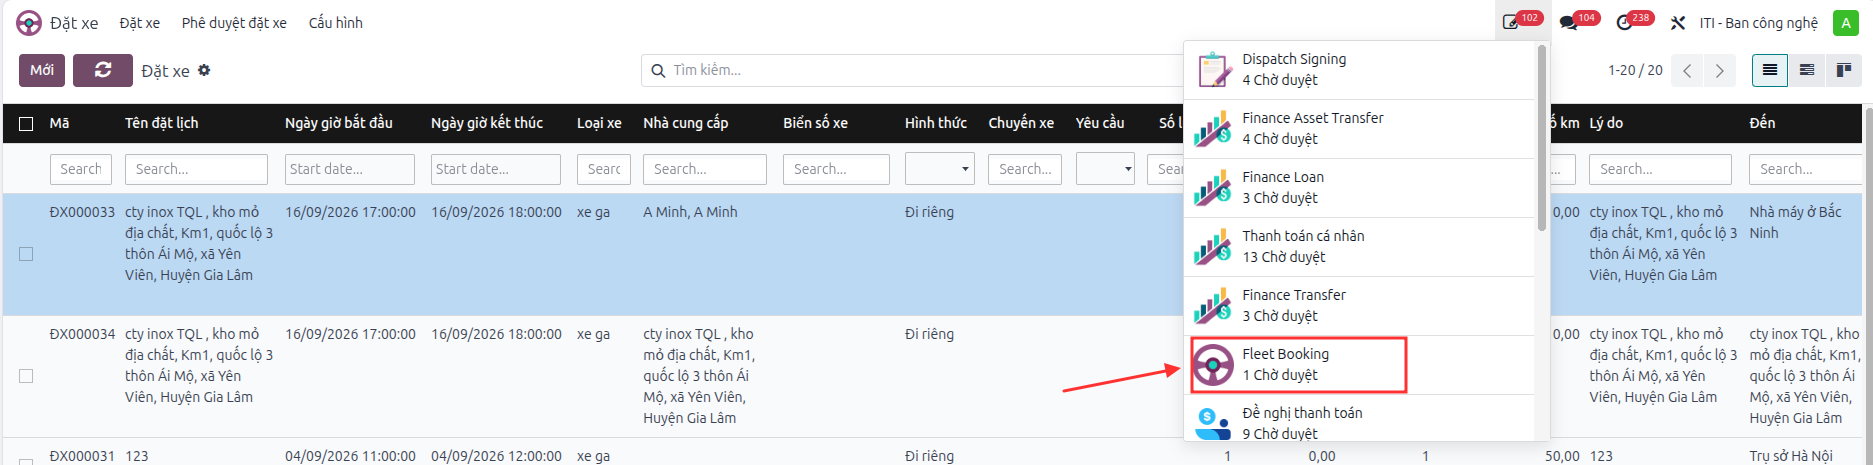
Task: Click the Nhà cung cấp Search filter field
Action: pyautogui.click(x=705, y=169)
